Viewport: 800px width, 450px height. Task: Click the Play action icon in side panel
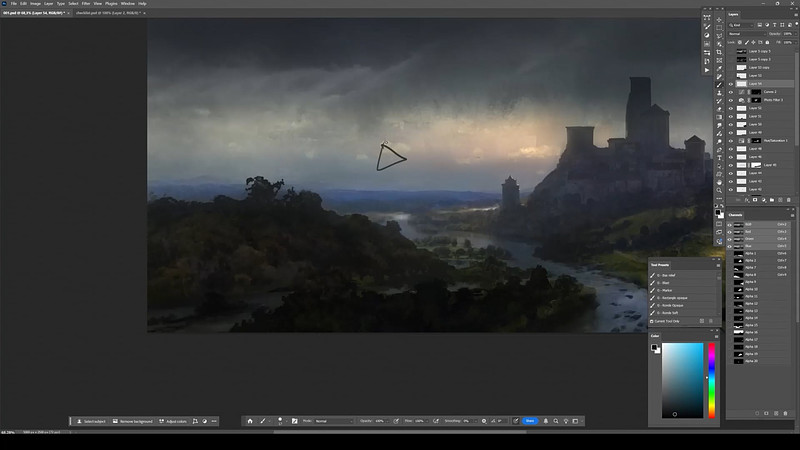coord(707,70)
